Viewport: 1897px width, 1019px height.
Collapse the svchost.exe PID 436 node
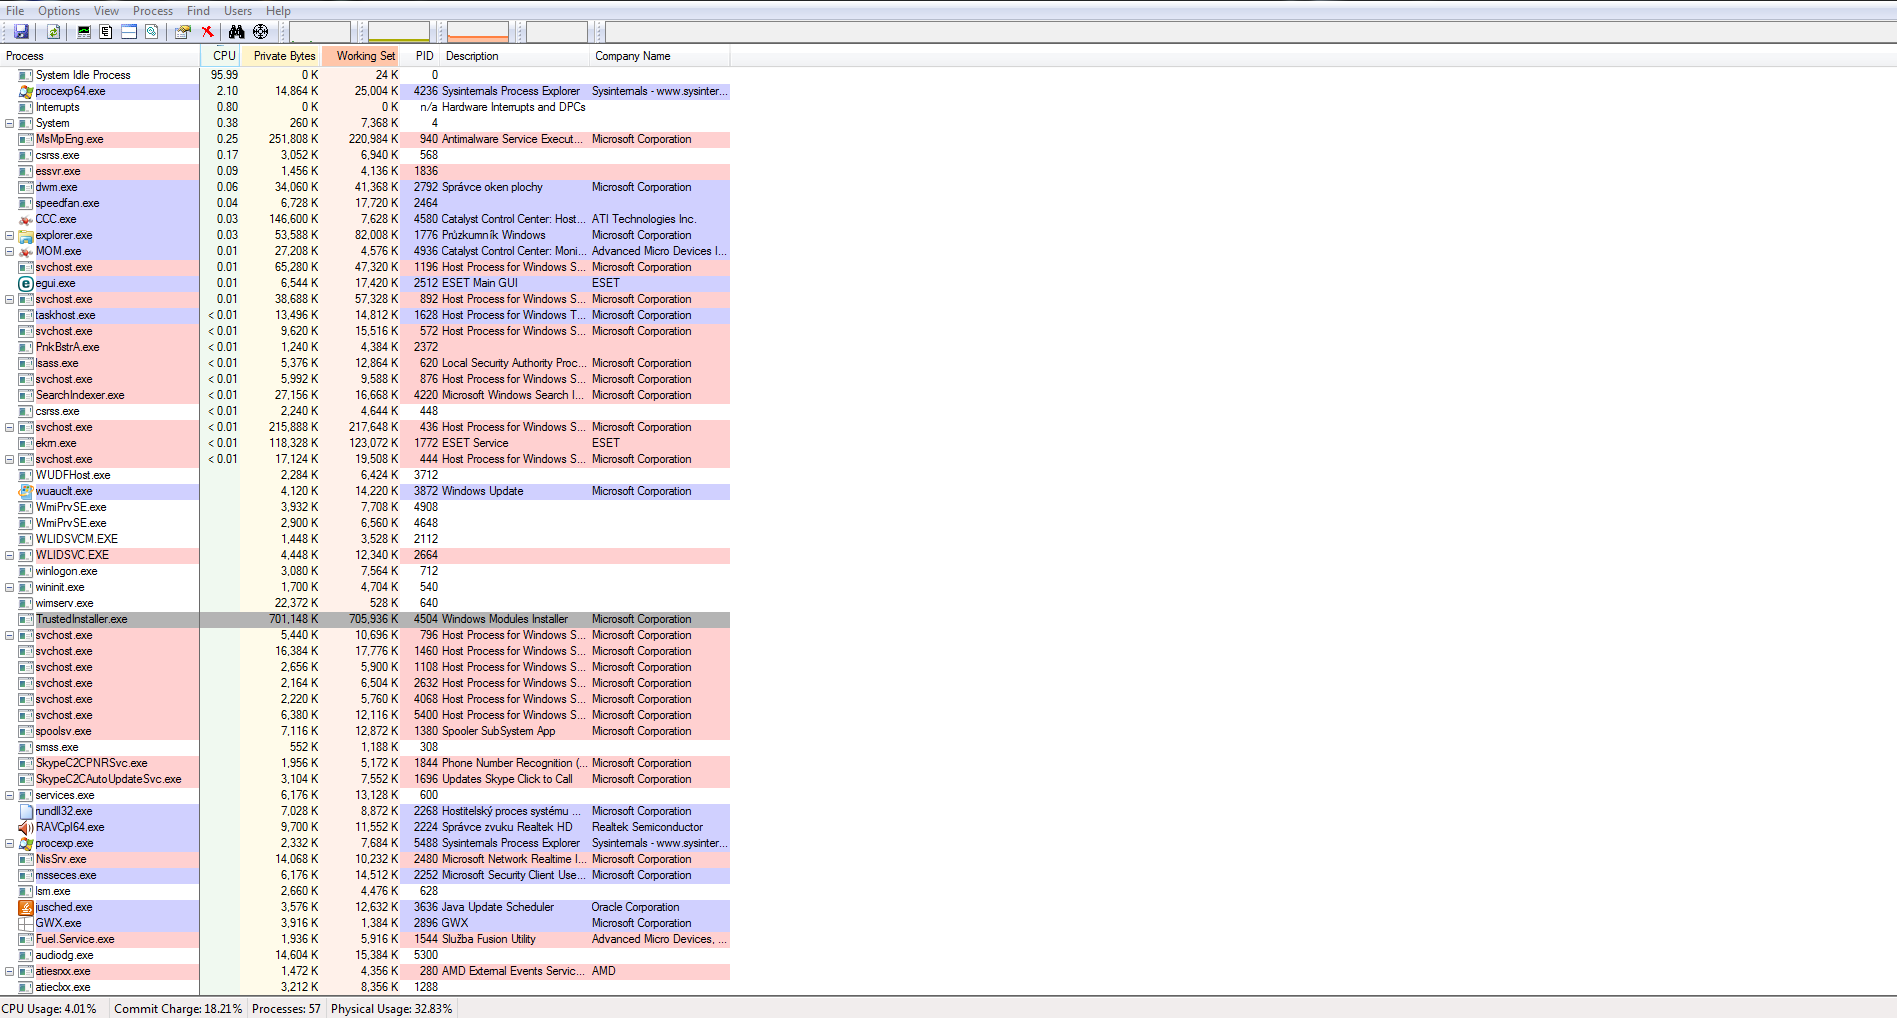pos(10,427)
